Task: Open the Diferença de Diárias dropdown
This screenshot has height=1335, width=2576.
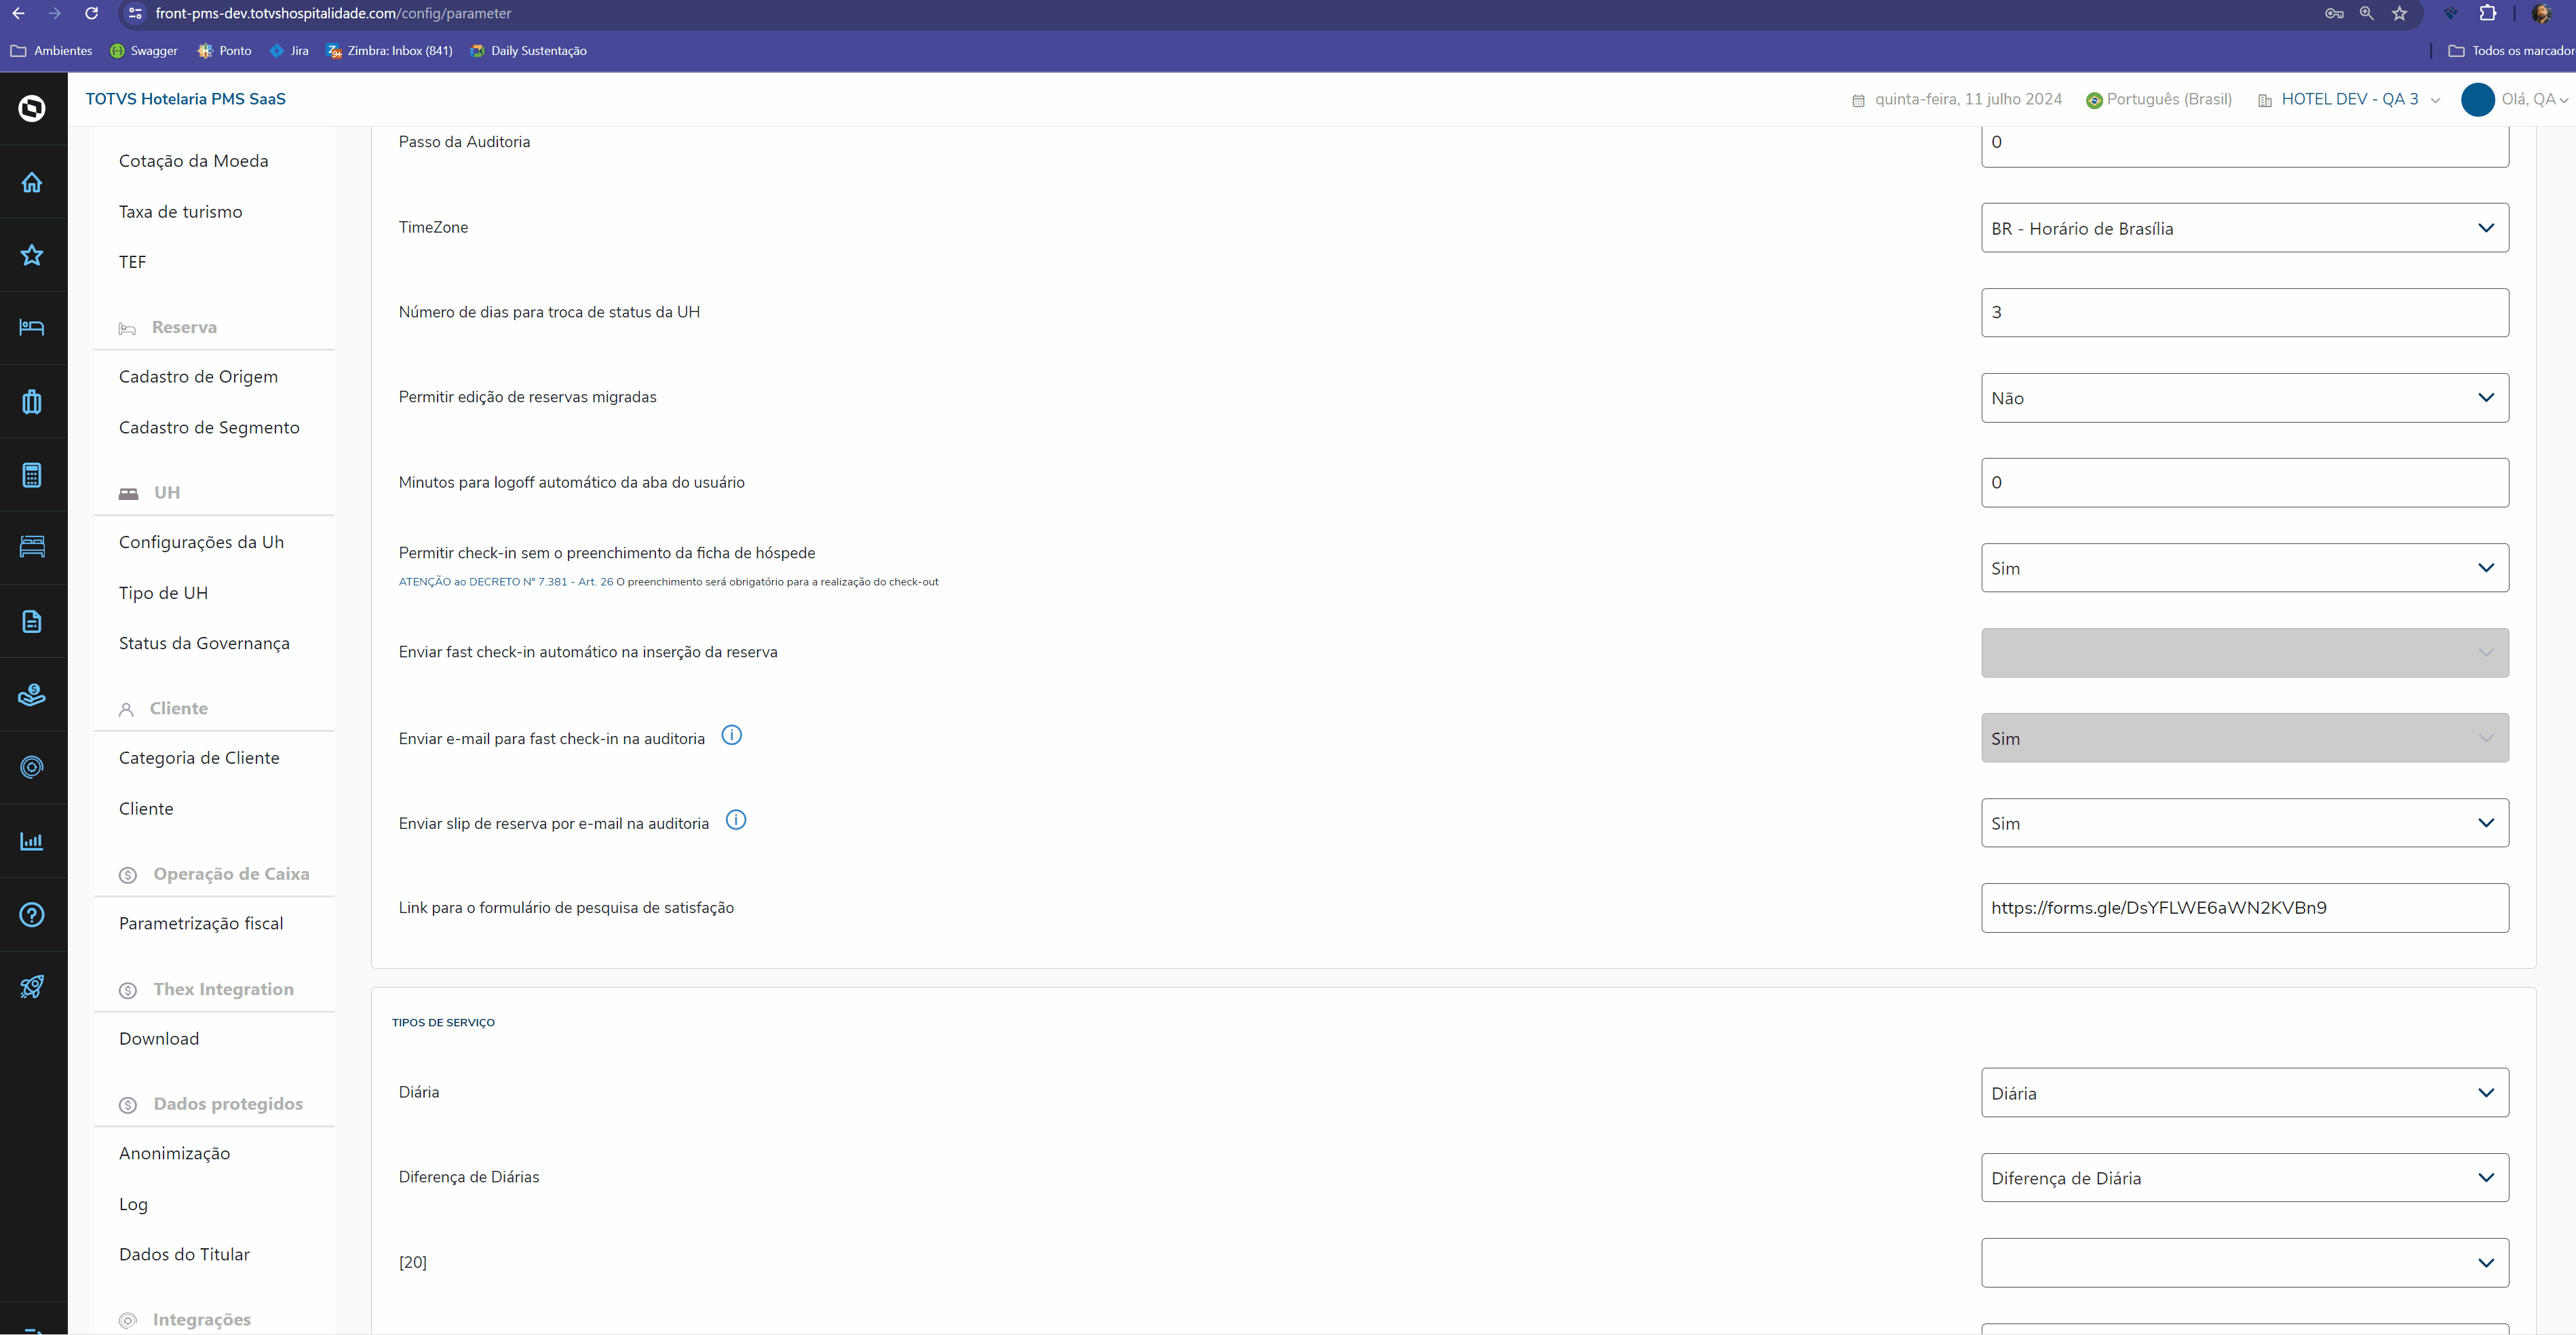Action: [2243, 1178]
